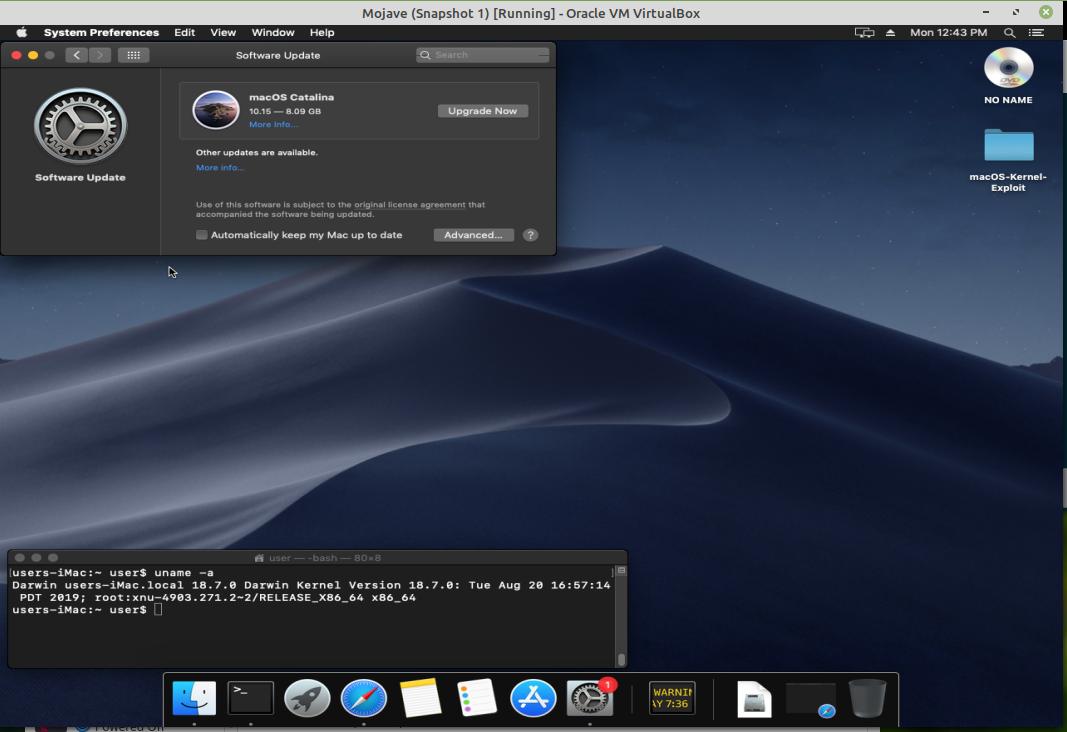
Task: Click the Software Update gear icon
Action: 80,126
